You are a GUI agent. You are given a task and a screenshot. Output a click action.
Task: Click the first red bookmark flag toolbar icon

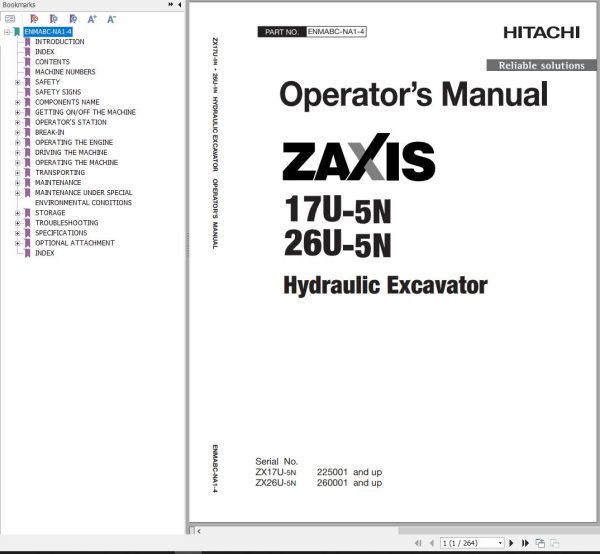[34, 19]
